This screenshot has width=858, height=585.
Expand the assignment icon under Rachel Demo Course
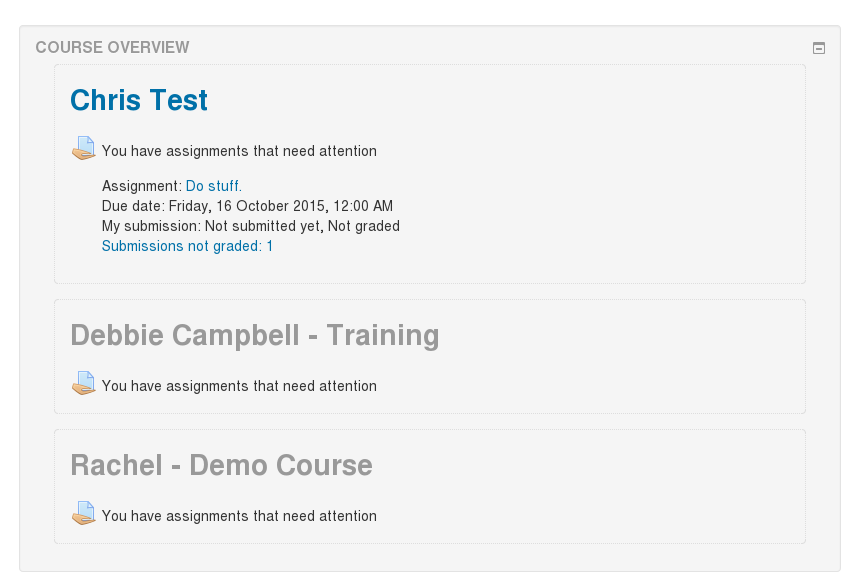click(x=84, y=513)
